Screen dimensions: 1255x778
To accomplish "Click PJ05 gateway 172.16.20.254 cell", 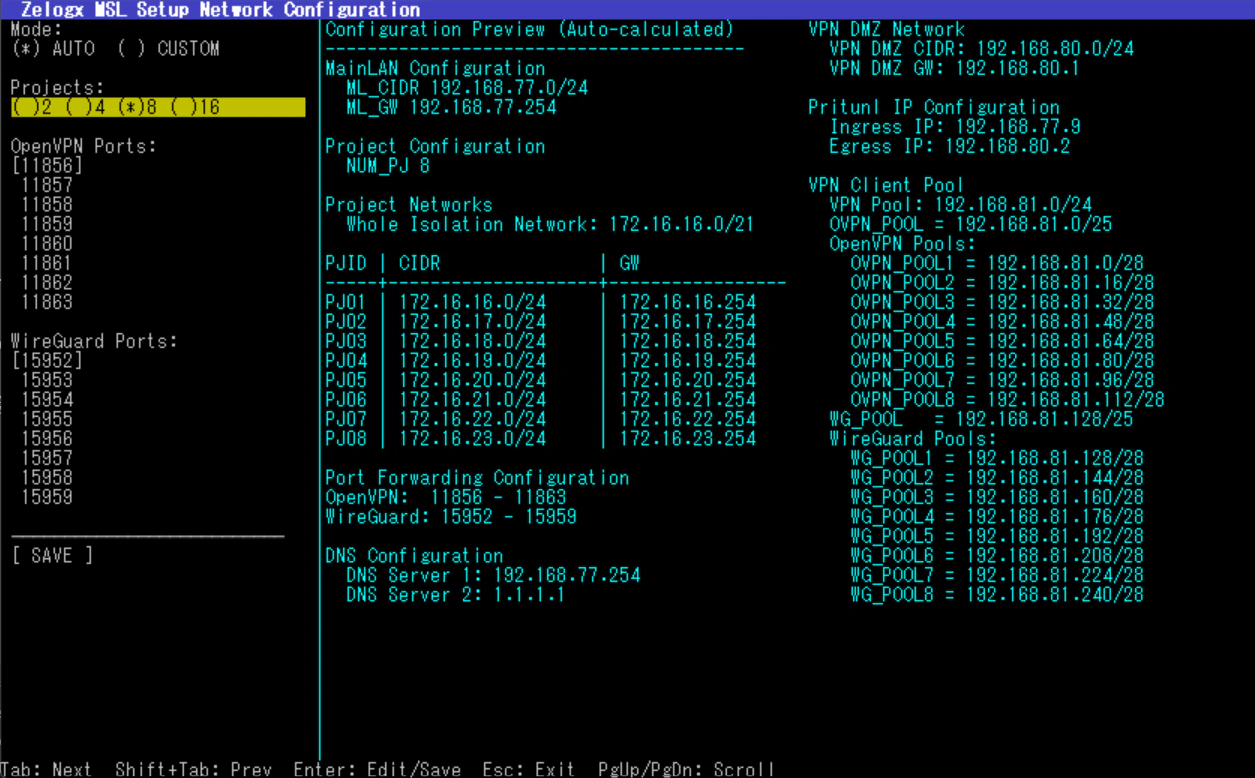I will (x=688, y=380).
